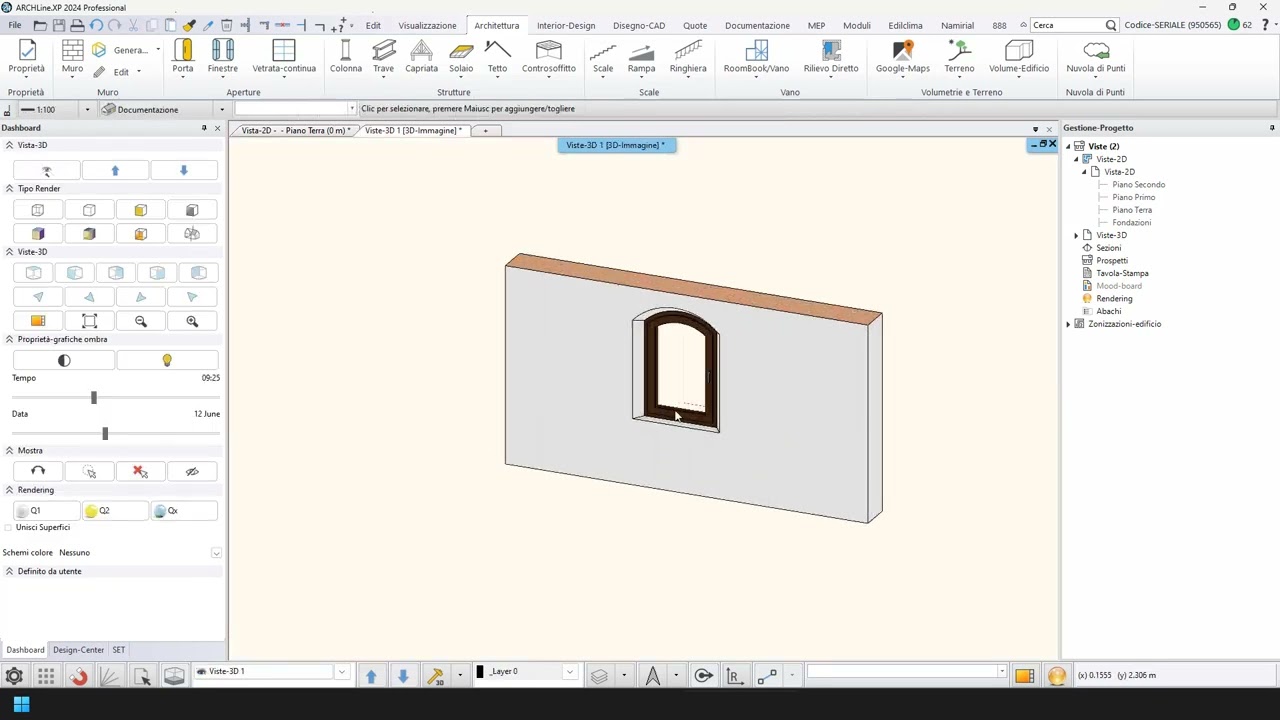Pick the Rampa ramp tool
This screenshot has width=1280, height=720.
tap(641, 56)
